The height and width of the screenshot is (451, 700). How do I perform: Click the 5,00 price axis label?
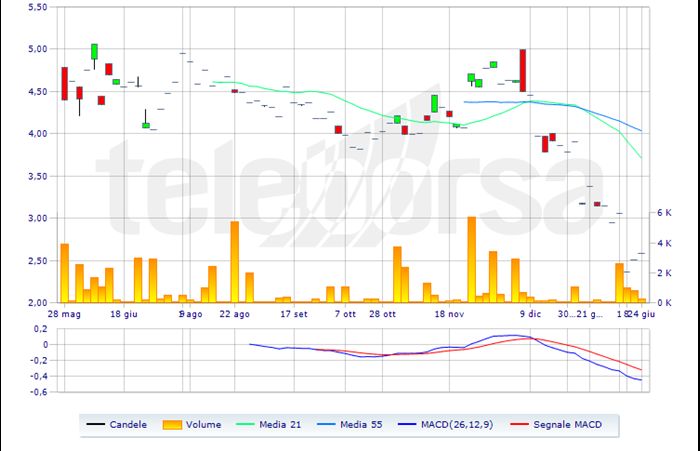point(38,49)
